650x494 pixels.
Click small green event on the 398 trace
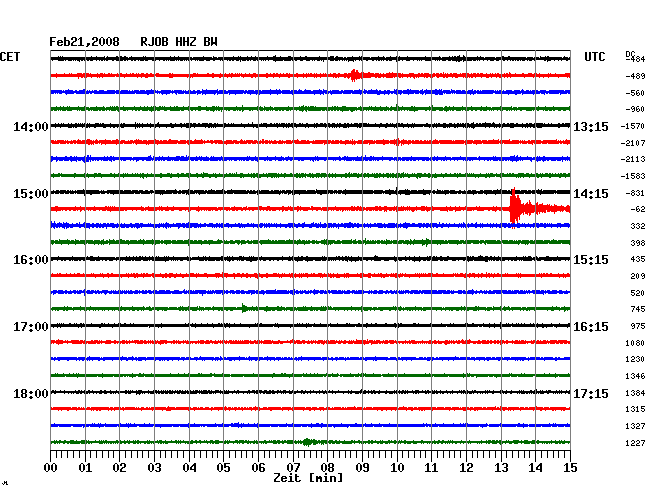coord(426,242)
